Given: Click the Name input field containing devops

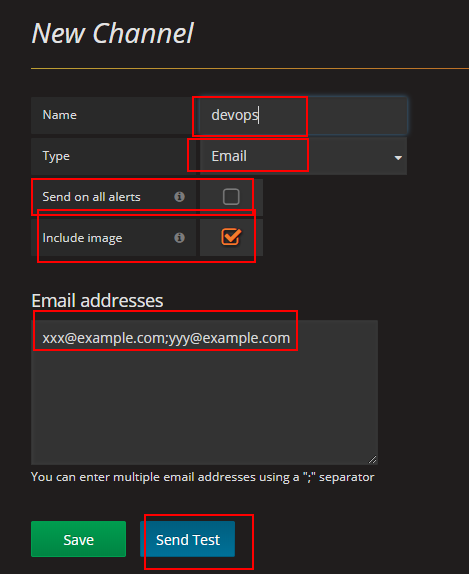Looking at the screenshot, I should pyautogui.click(x=303, y=115).
